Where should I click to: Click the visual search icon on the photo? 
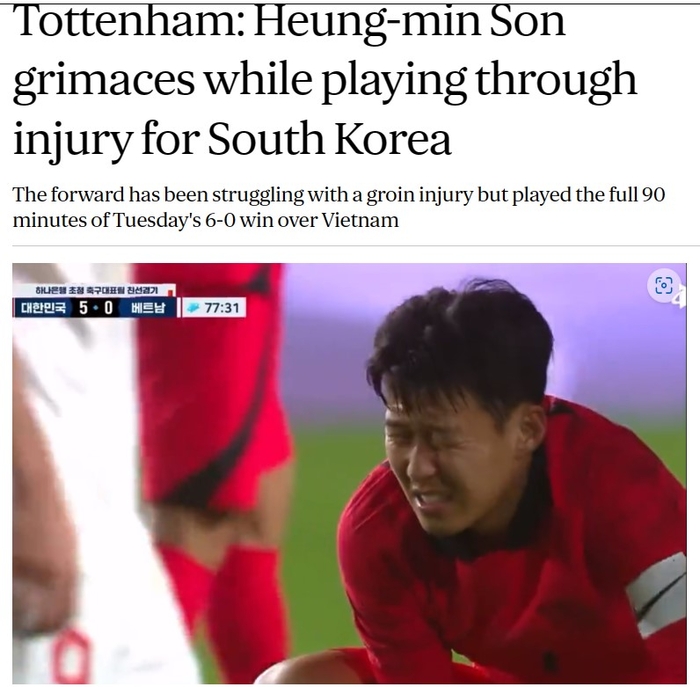tap(663, 285)
